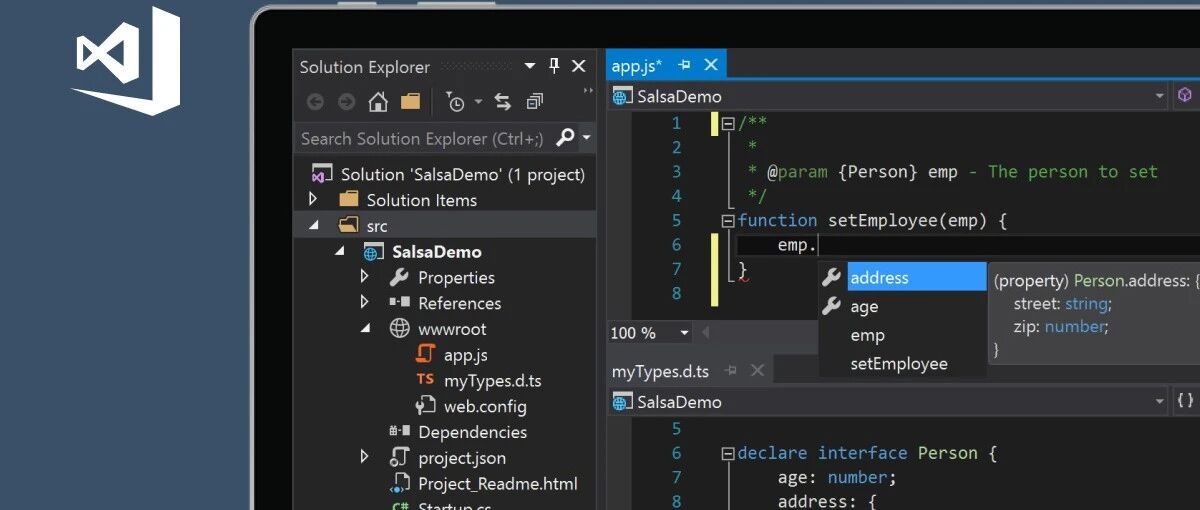Click the TS icon beside myTypes.d.ts
This screenshot has height=510, width=1200.
(425, 380)
